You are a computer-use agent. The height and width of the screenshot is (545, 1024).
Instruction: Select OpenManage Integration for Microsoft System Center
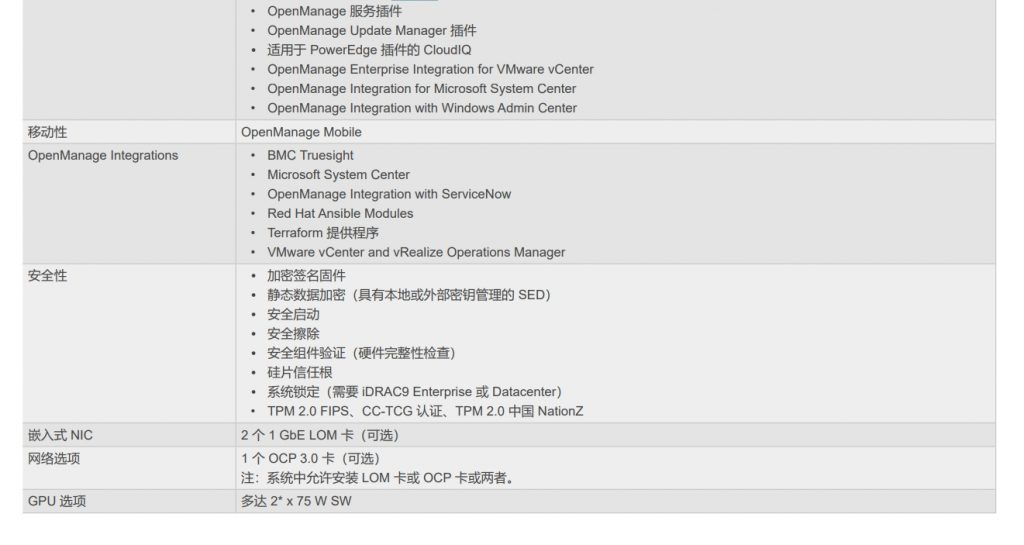pos(421,89)
